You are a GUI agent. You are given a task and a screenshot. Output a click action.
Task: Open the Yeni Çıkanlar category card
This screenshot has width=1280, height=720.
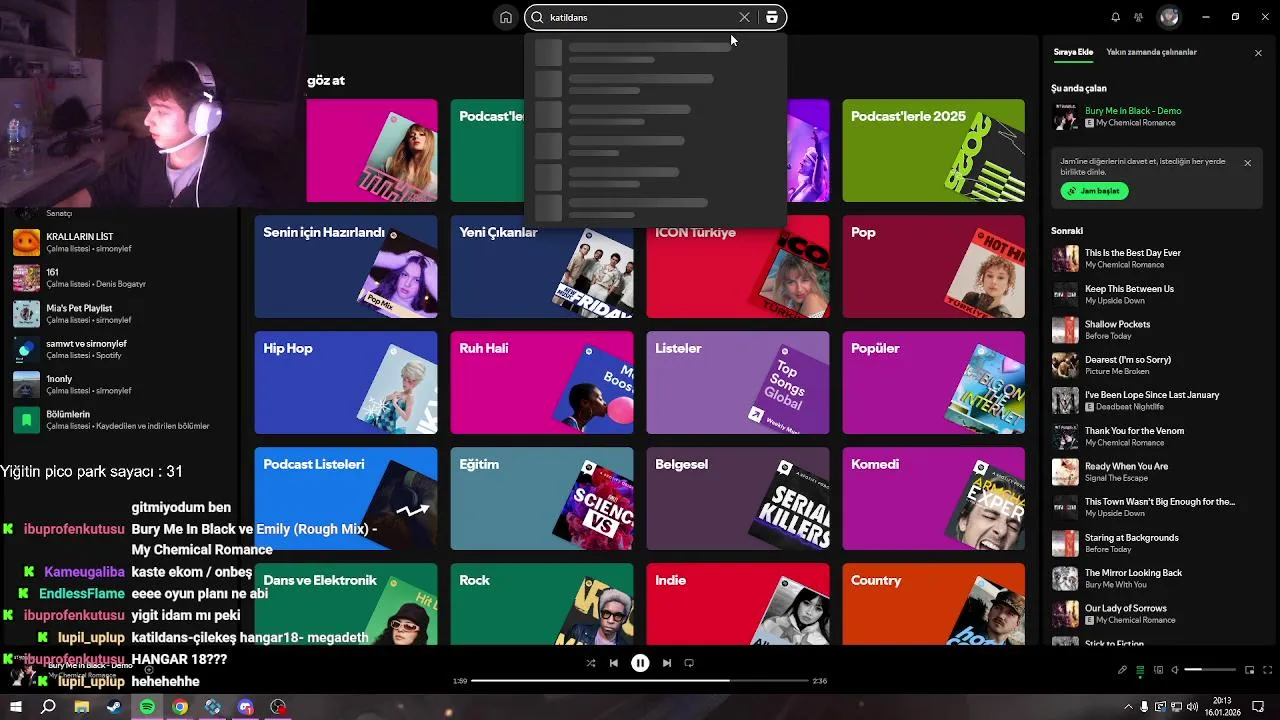[542, 266]
